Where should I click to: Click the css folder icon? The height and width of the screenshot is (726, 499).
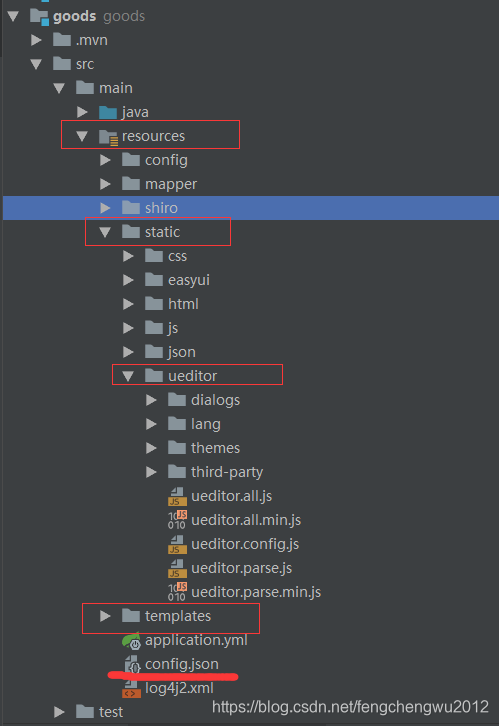[154, 256]
